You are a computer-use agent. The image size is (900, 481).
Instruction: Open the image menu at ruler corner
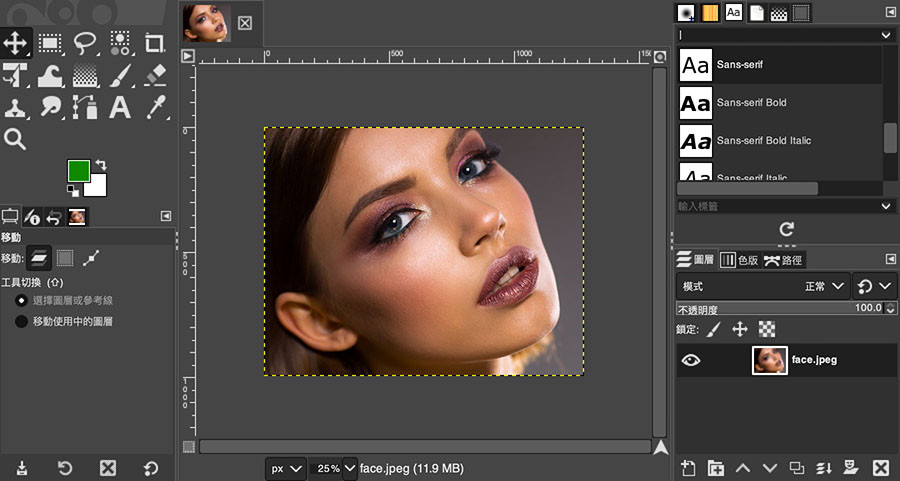(x=188, y=56)
